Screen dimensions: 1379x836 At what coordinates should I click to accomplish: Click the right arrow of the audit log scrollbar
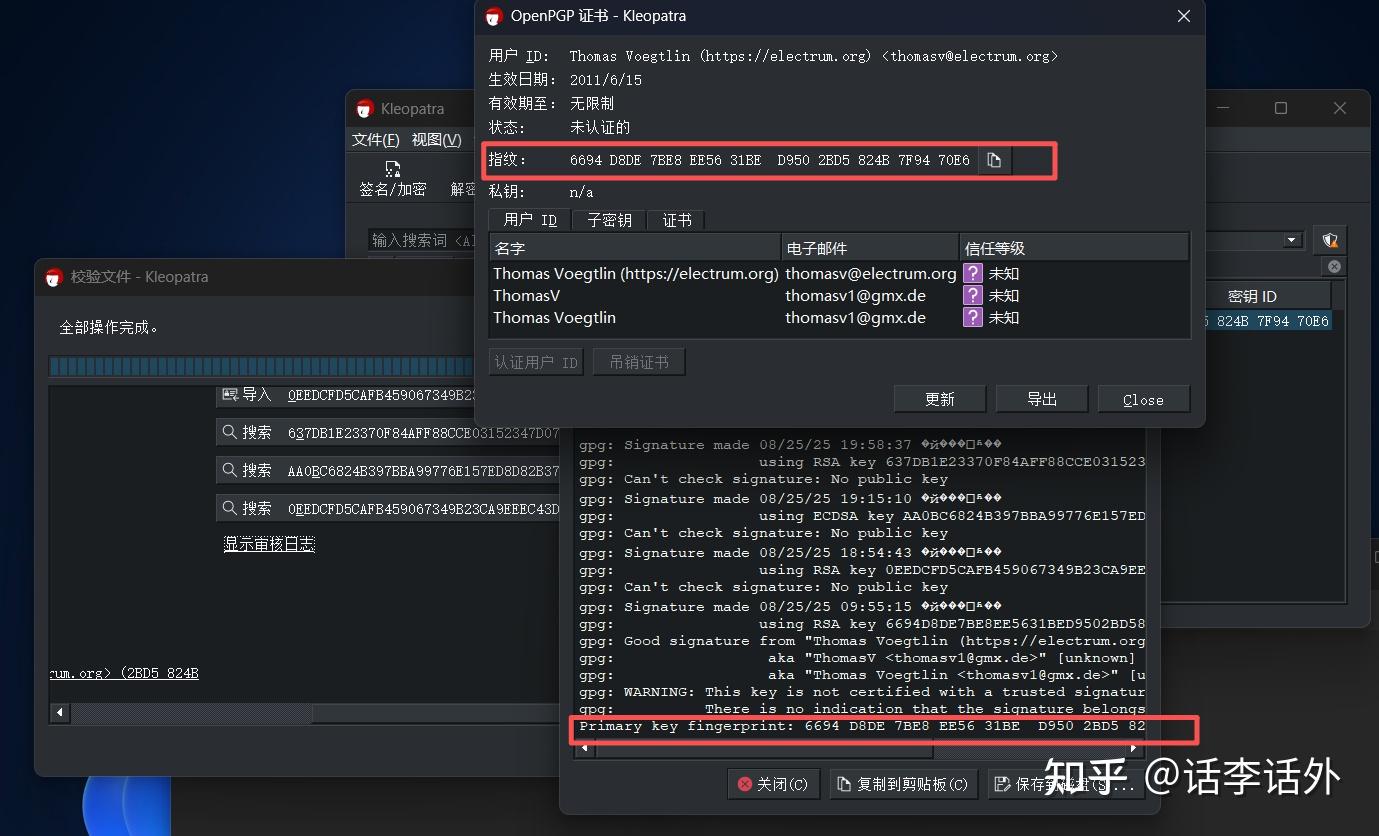click(x=1133, y=748)
